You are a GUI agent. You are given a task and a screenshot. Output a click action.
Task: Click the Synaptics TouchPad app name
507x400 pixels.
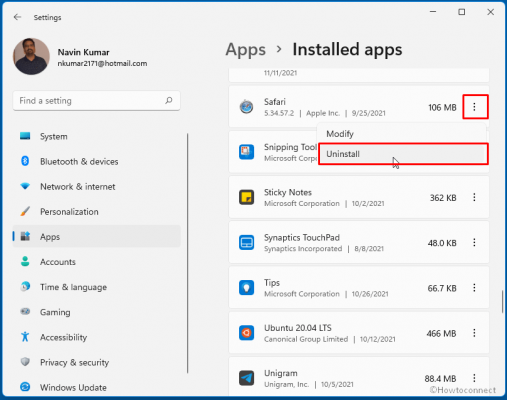[x=302, y=237]
